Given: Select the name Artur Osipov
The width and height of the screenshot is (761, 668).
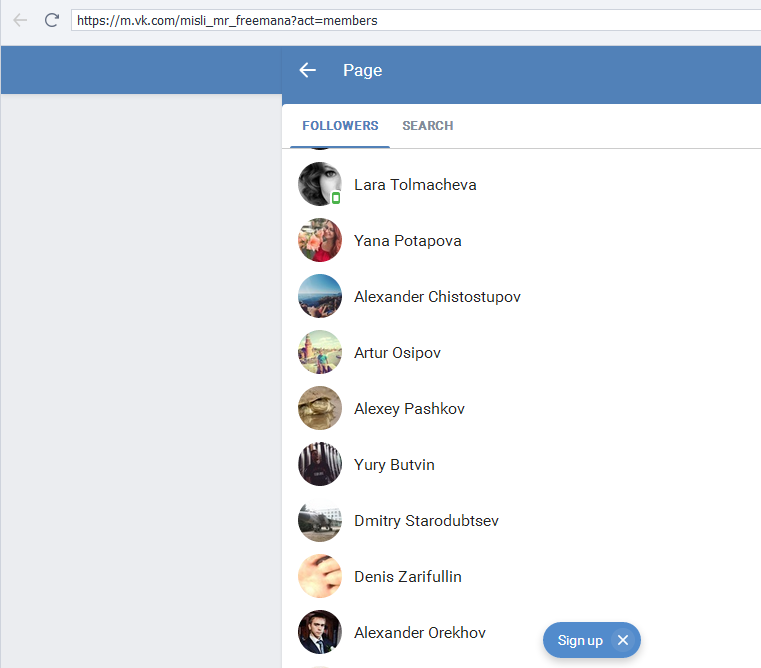Looking at the screenshot, I should (x=397, y=353).
